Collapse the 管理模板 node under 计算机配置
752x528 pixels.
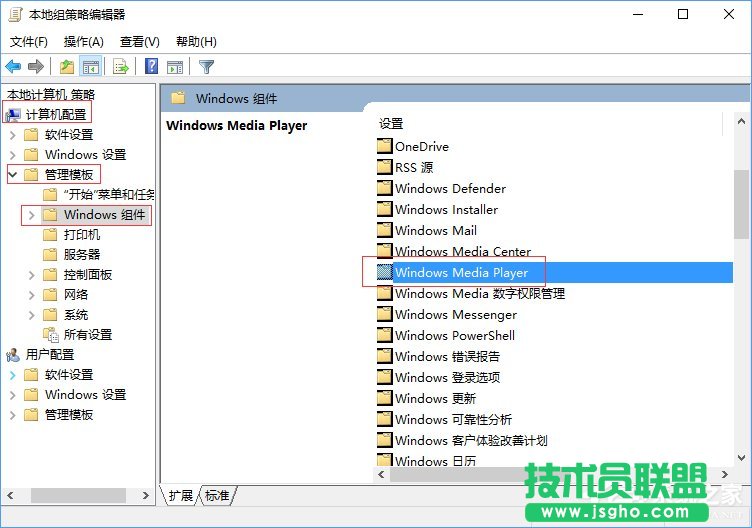tap(13, 175)
